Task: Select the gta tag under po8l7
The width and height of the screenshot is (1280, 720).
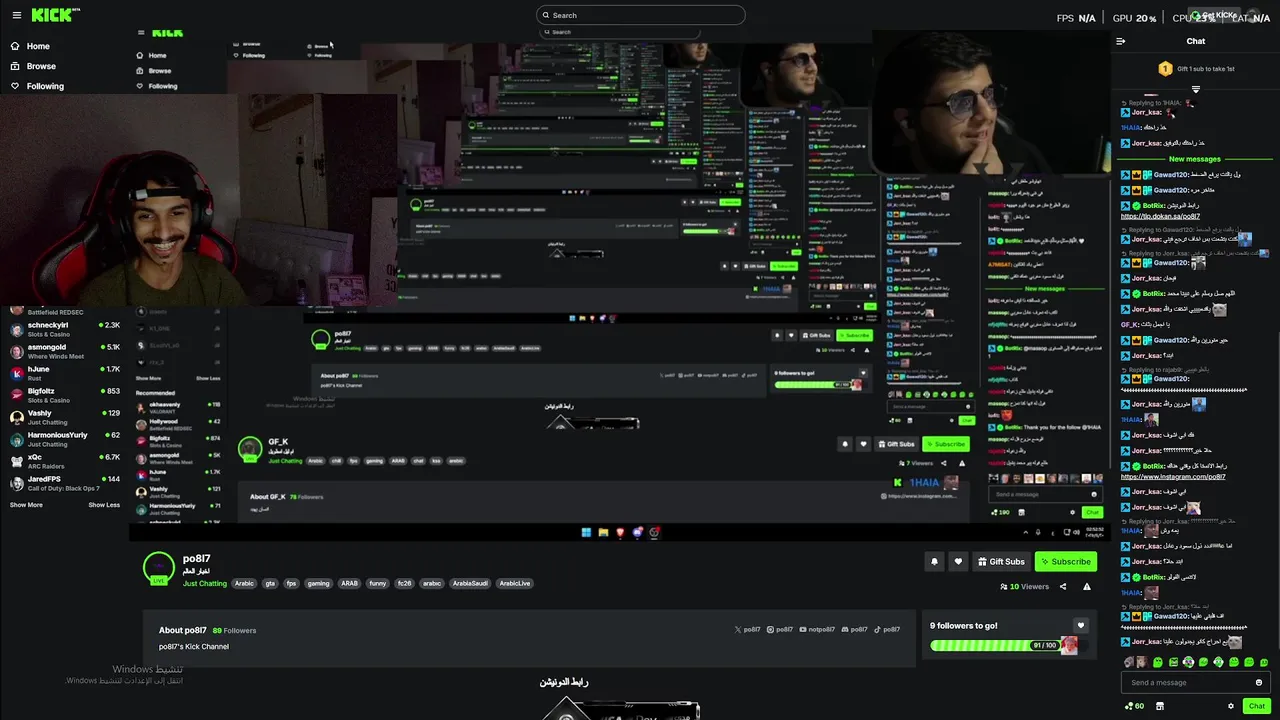Action: click(x=270, y=583)
